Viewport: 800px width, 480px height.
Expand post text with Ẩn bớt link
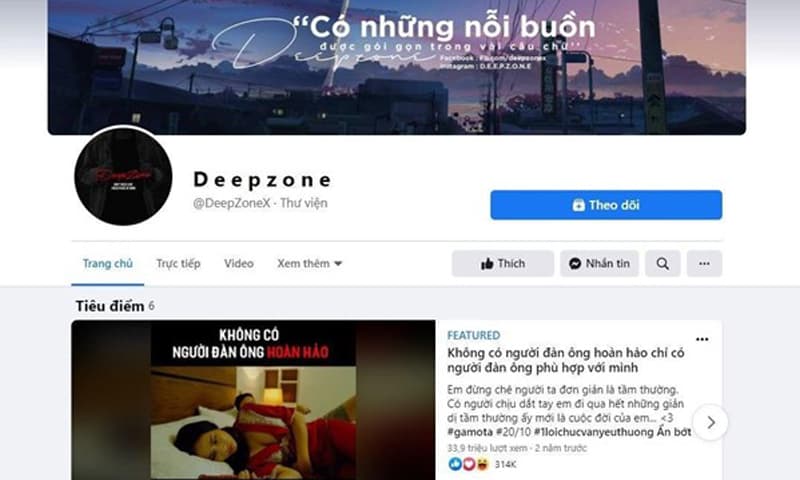673,432
